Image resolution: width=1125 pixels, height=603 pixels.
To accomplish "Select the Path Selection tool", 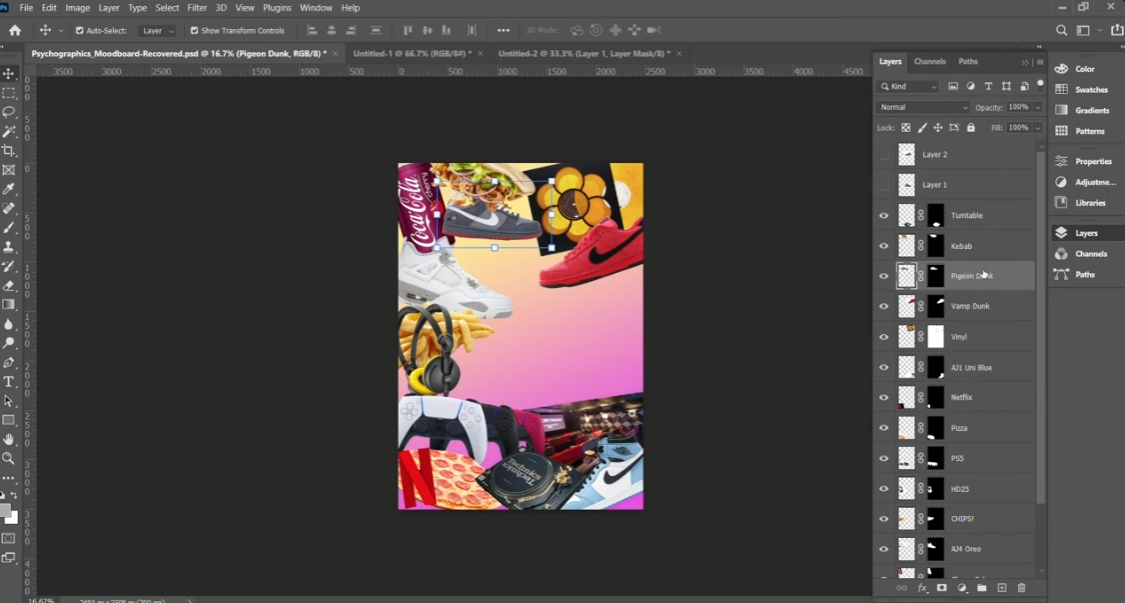I will [9, 401].
